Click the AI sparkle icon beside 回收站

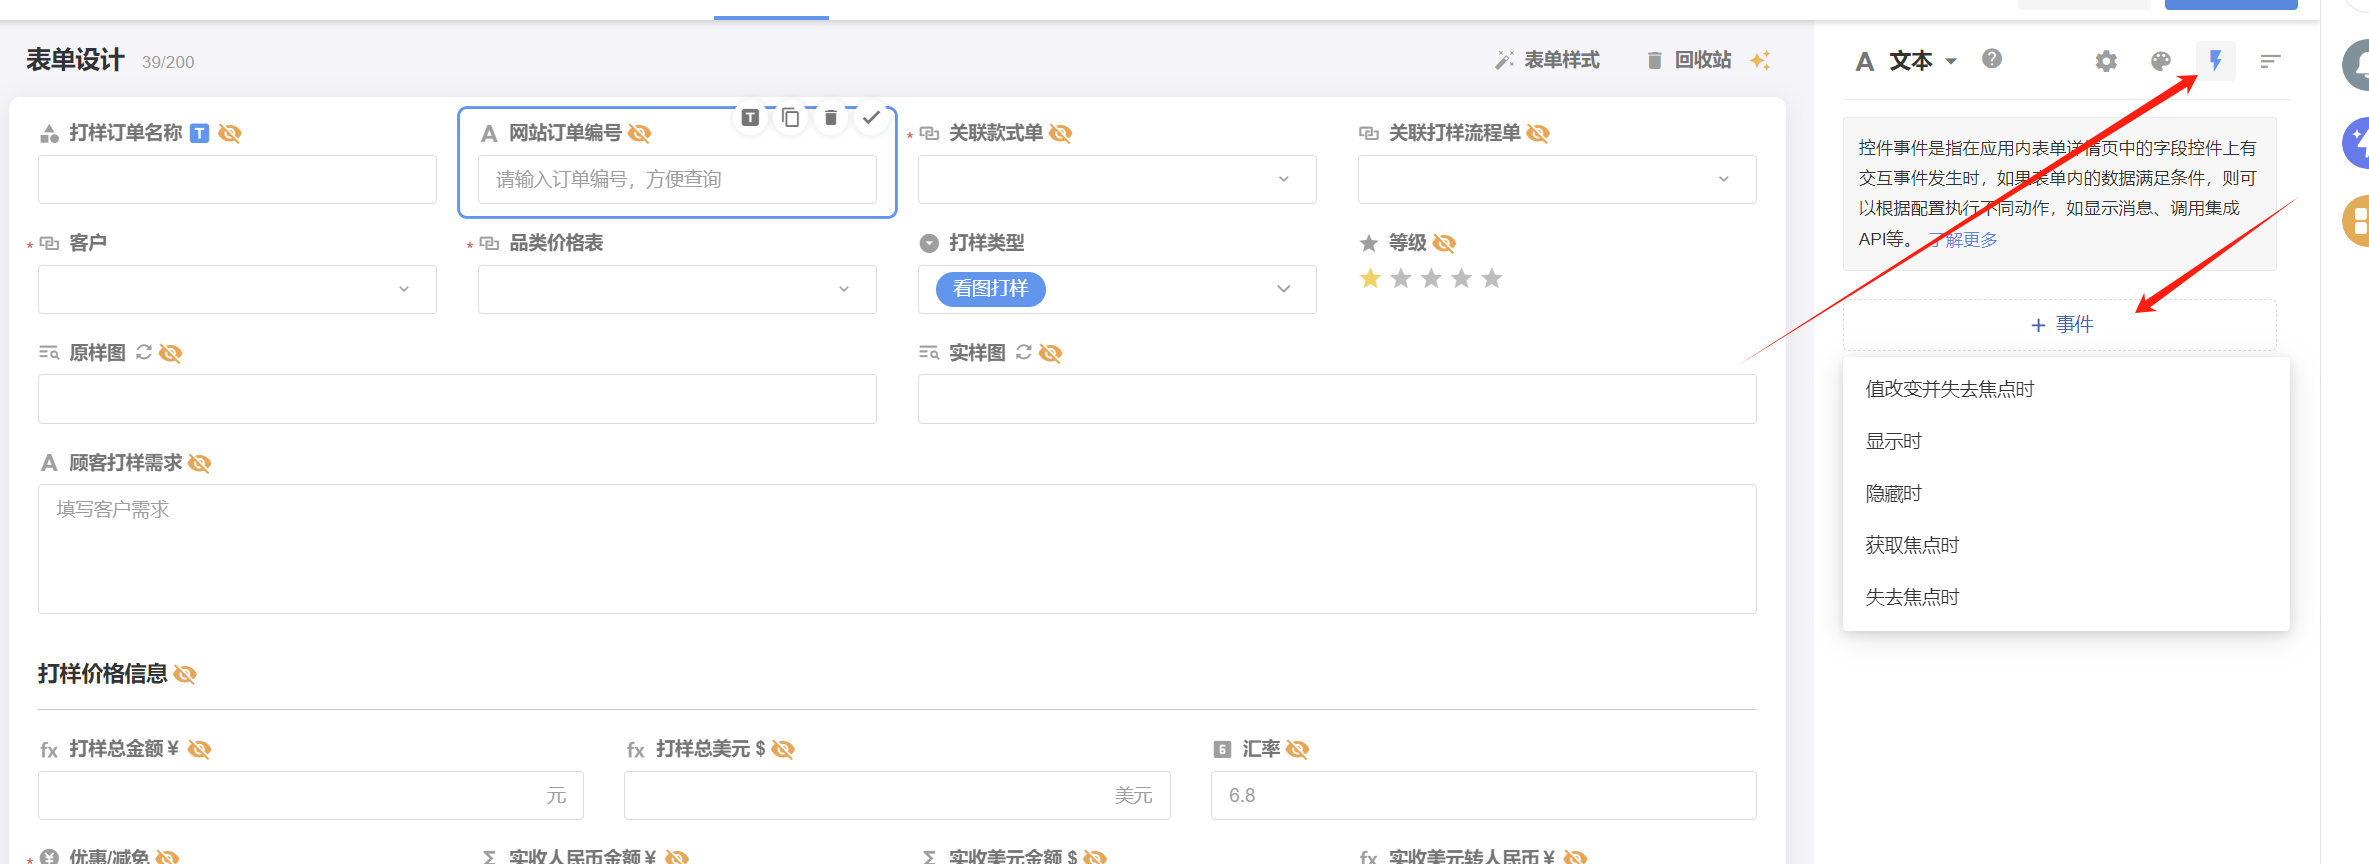click(x=1760, y=60)
